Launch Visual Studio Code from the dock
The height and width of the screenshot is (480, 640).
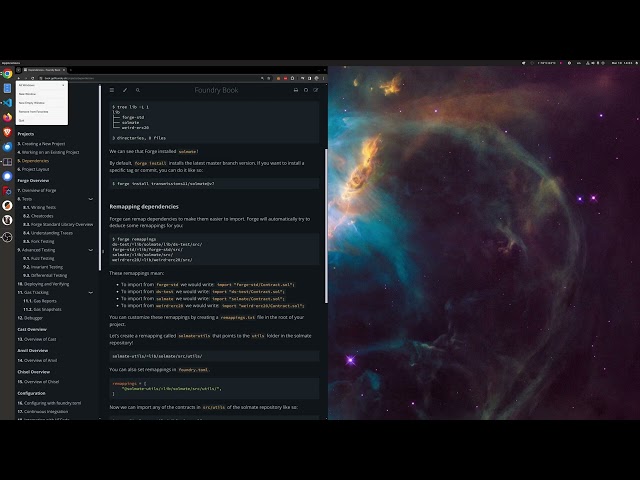pos(7,103)
